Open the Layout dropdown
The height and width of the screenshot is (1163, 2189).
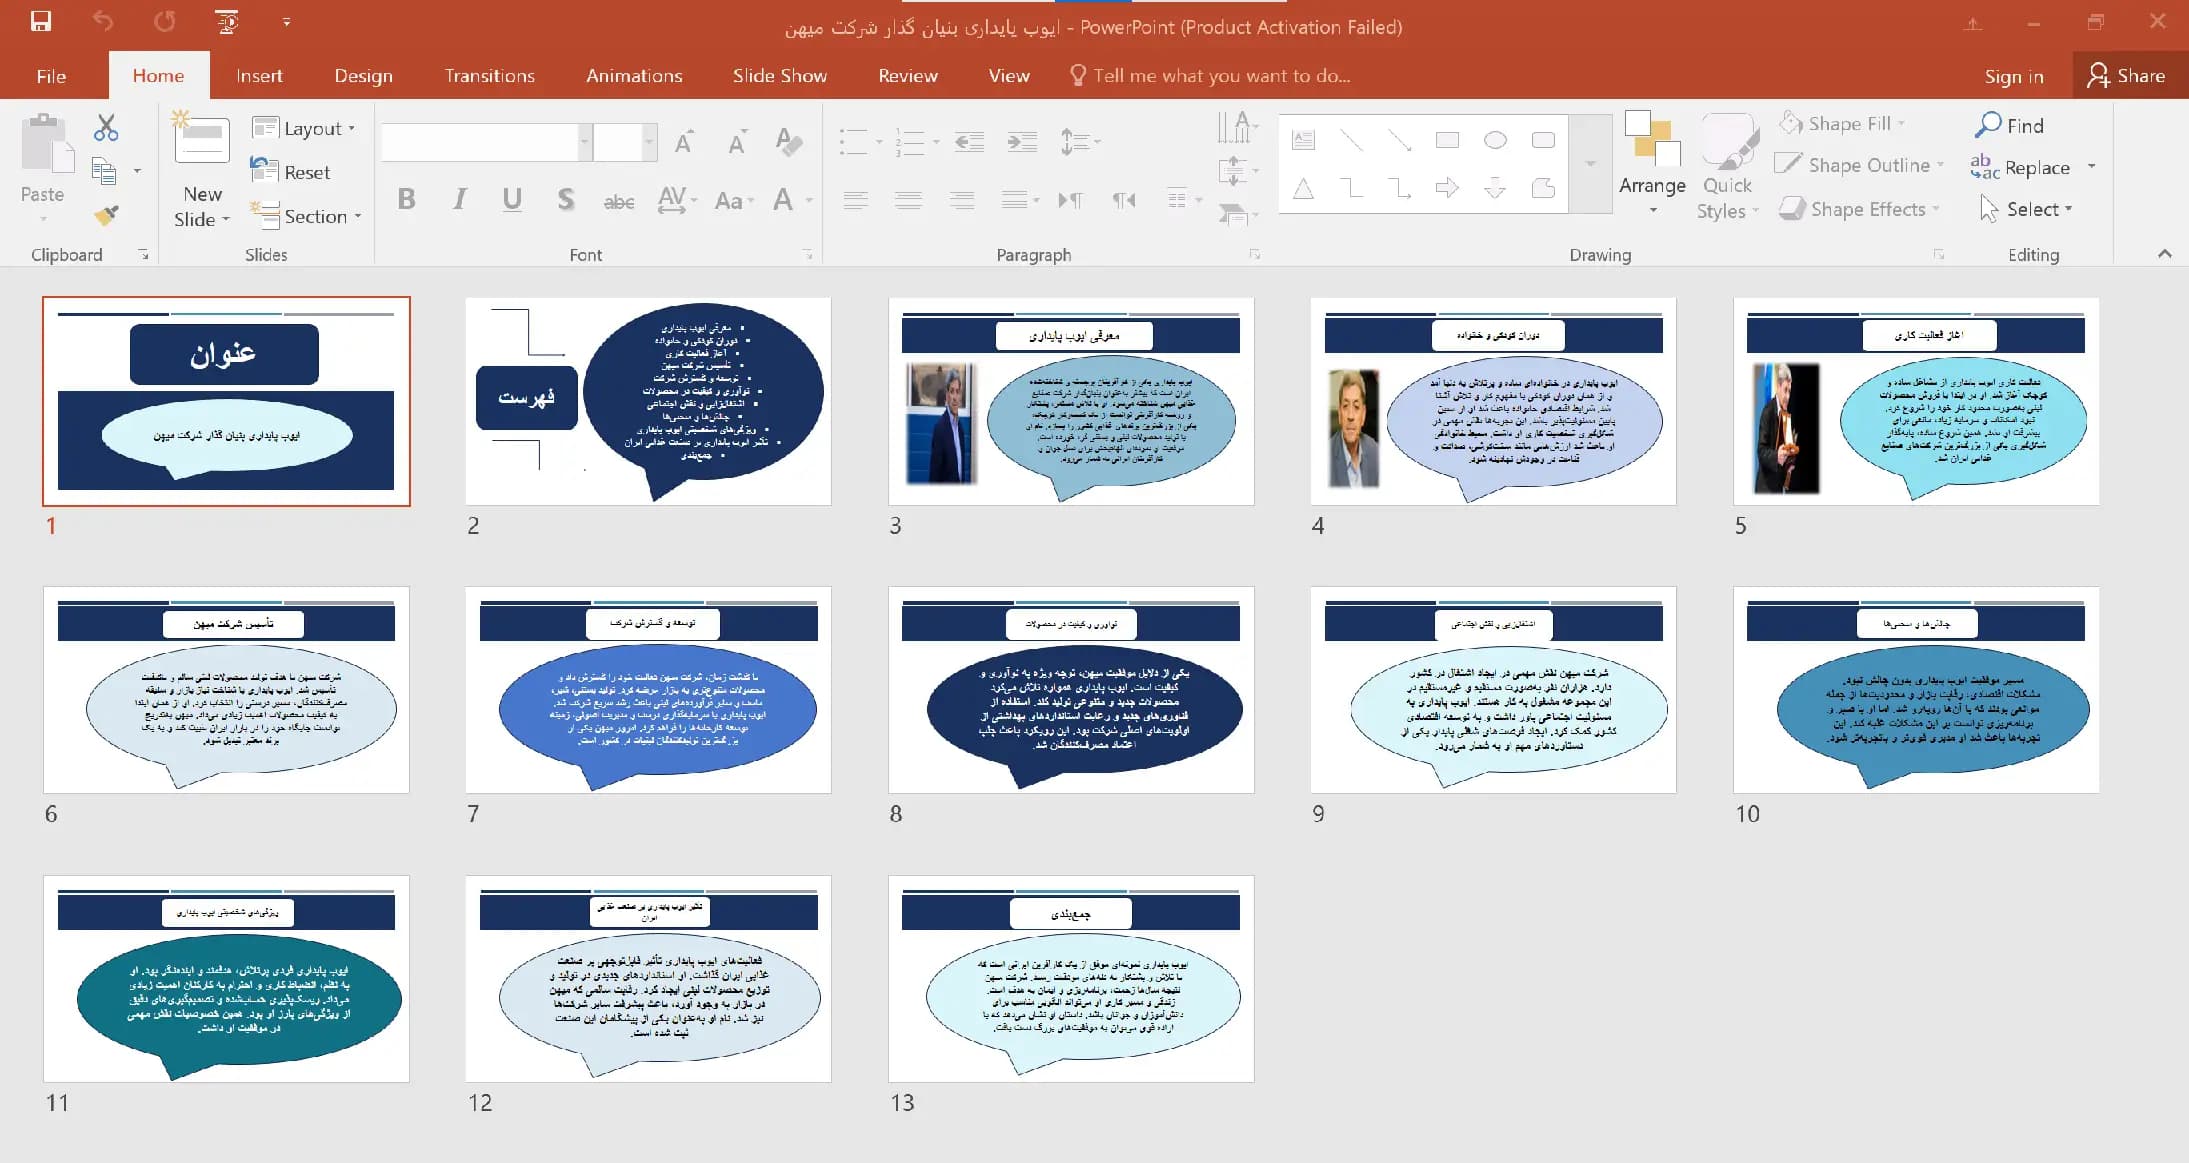click(x=304, y=128)
